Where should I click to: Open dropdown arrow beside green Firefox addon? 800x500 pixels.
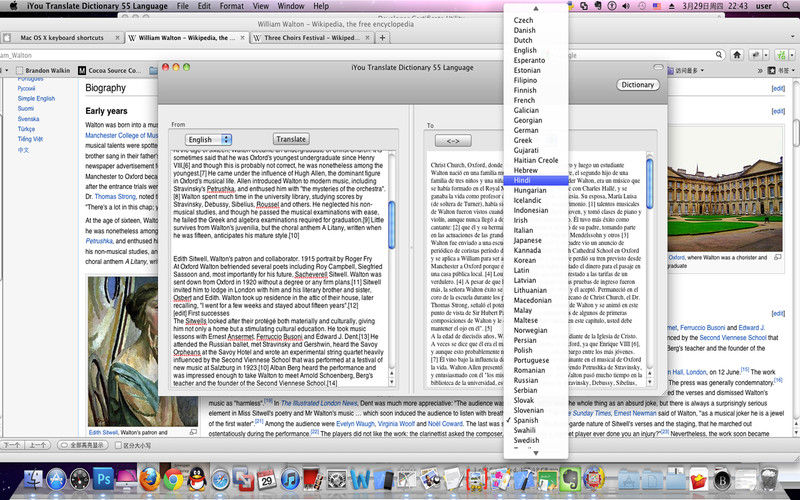click(x=792, y=55)
